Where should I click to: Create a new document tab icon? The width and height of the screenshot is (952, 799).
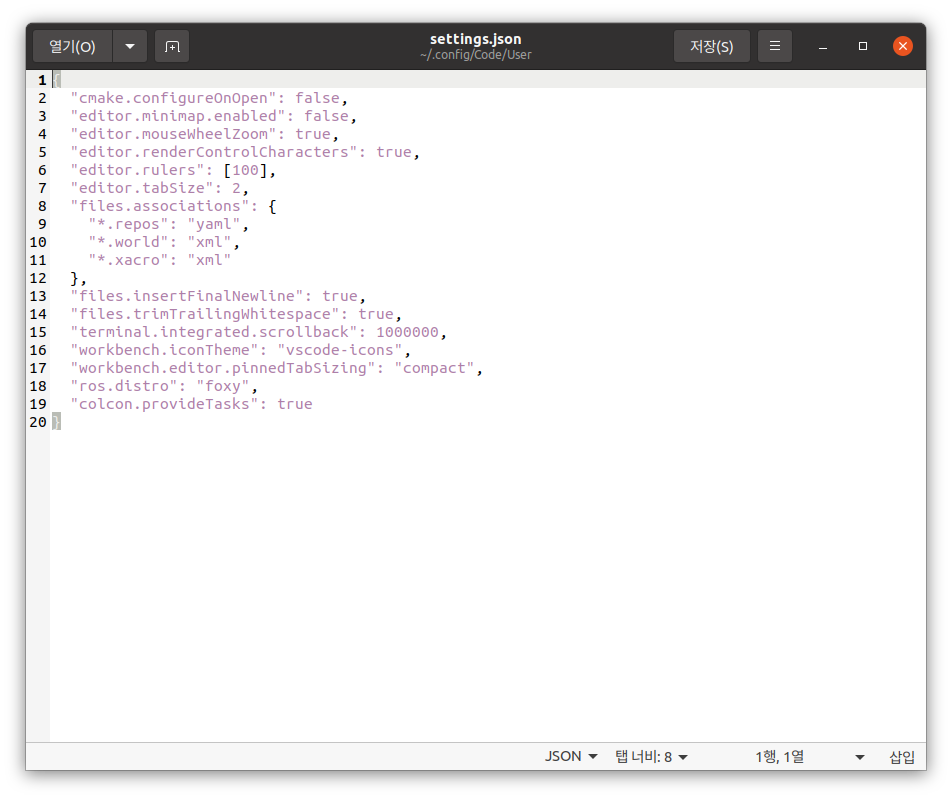(x=172, y=46)
